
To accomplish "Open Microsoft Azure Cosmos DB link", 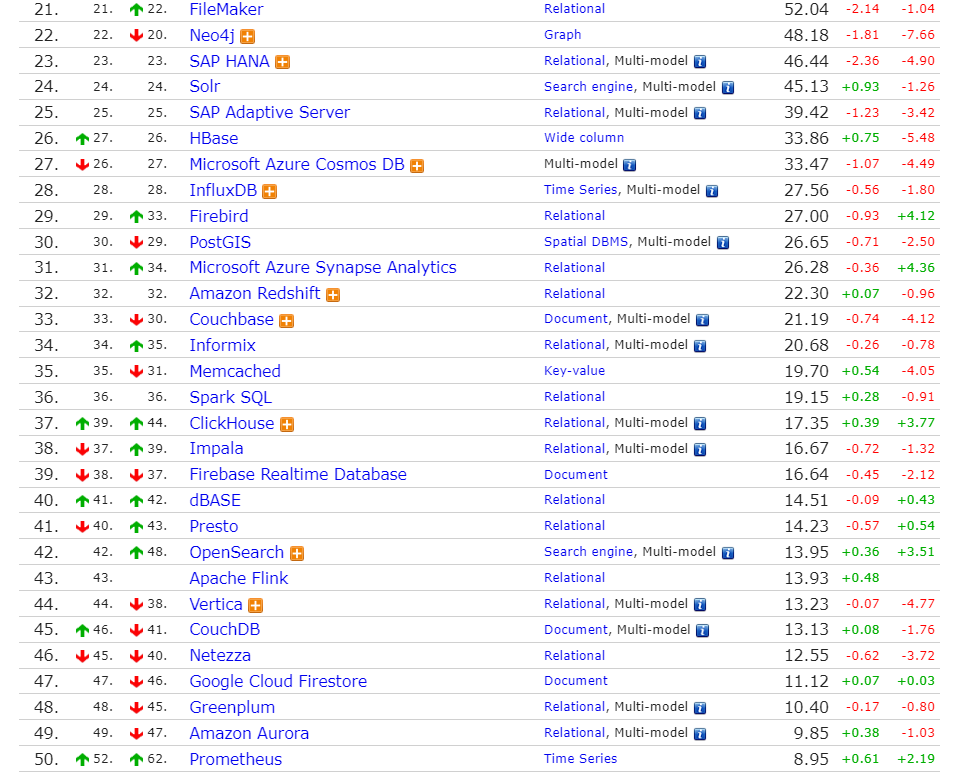I will click(297, 164).
